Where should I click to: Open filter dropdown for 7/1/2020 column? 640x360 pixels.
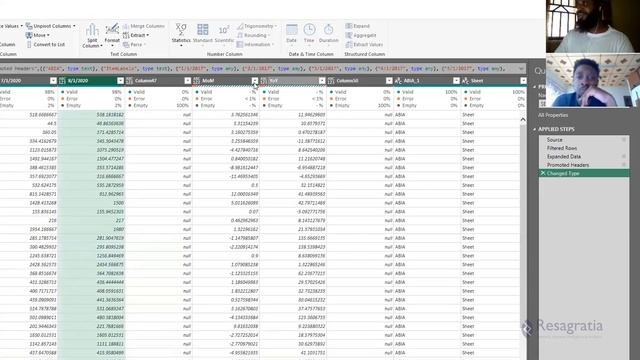[x=53, y=81]
